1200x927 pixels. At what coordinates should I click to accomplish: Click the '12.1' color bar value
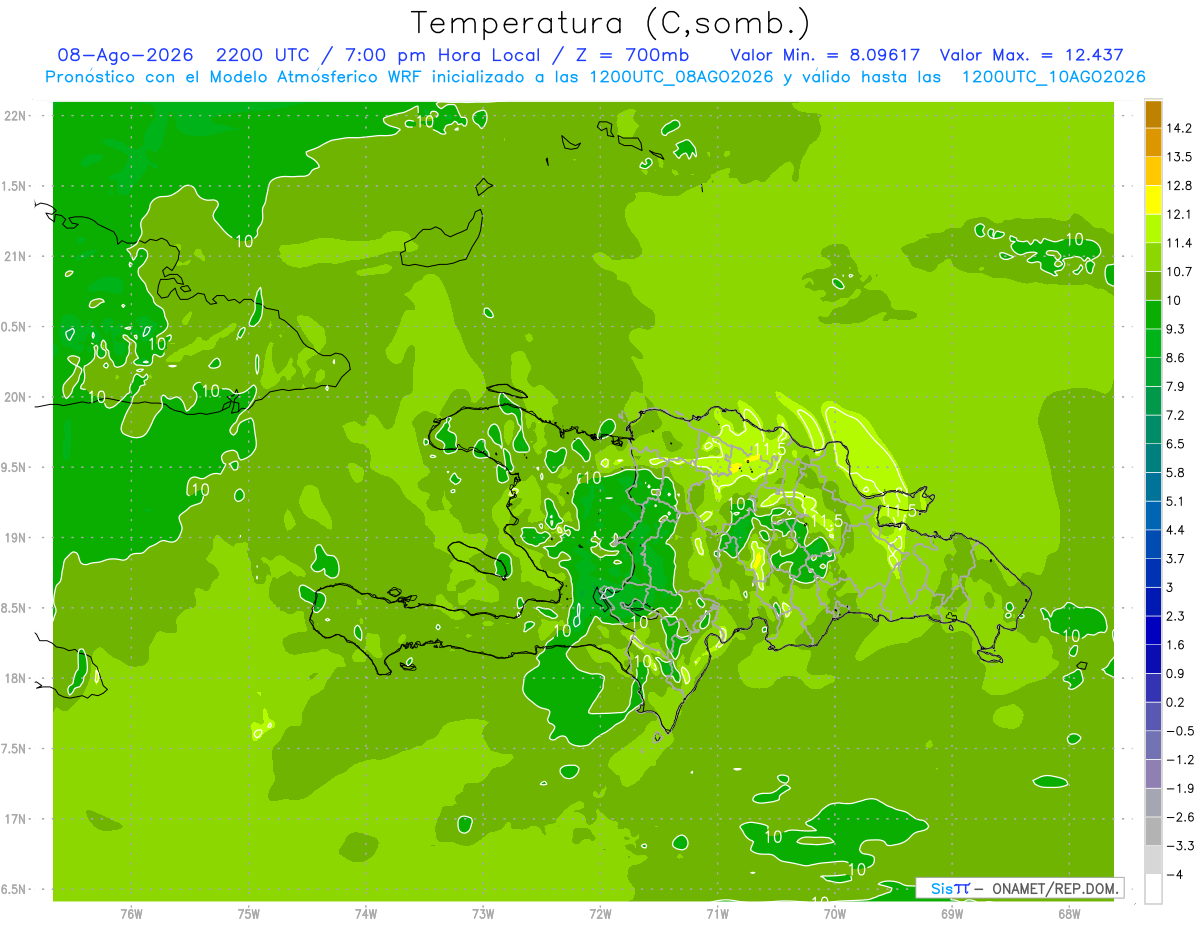coord(1180,214)
